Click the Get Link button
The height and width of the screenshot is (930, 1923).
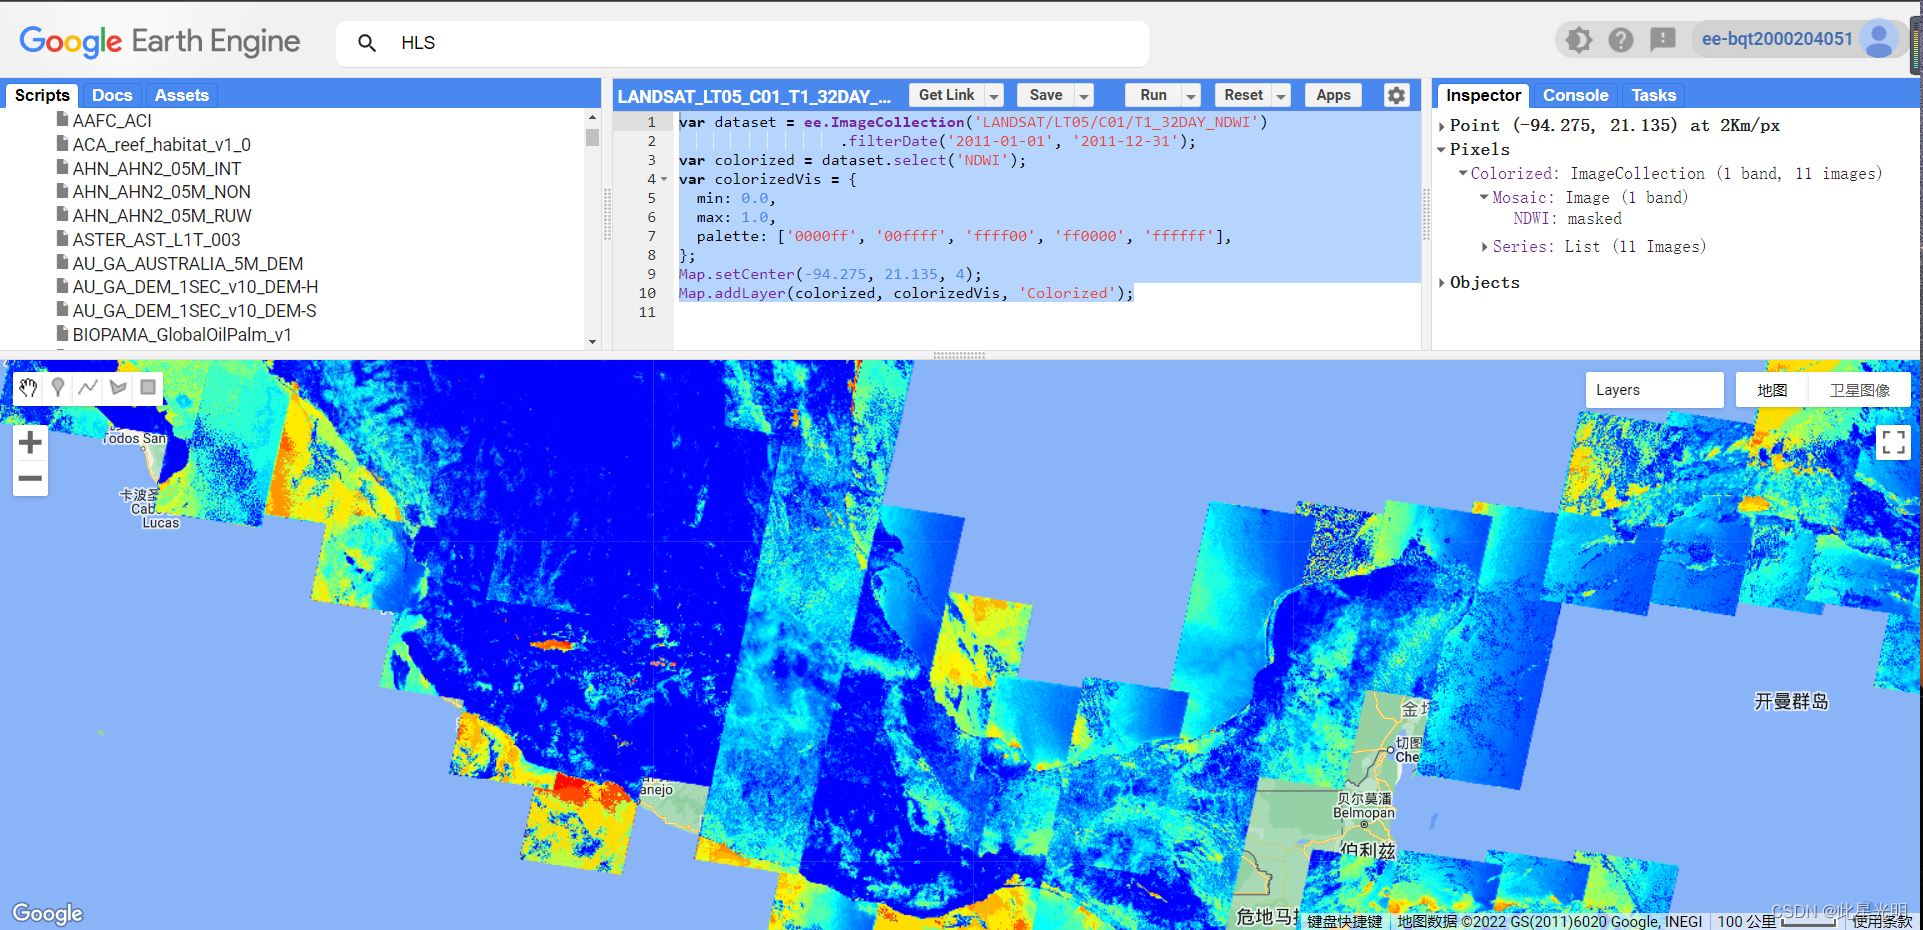[x=945, y=95]
